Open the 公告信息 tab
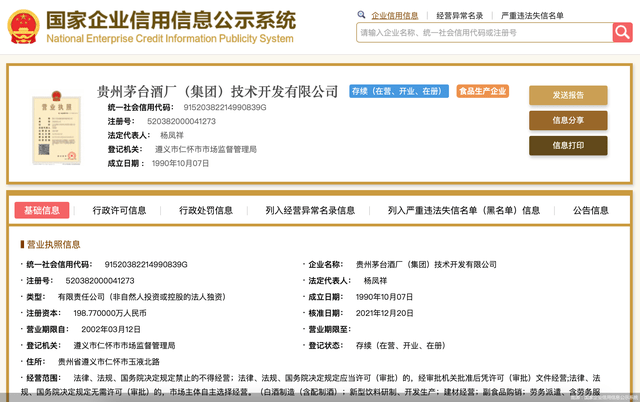Viewport: 640px width, 402px height. pyautogui.click(x=590, y=210)
